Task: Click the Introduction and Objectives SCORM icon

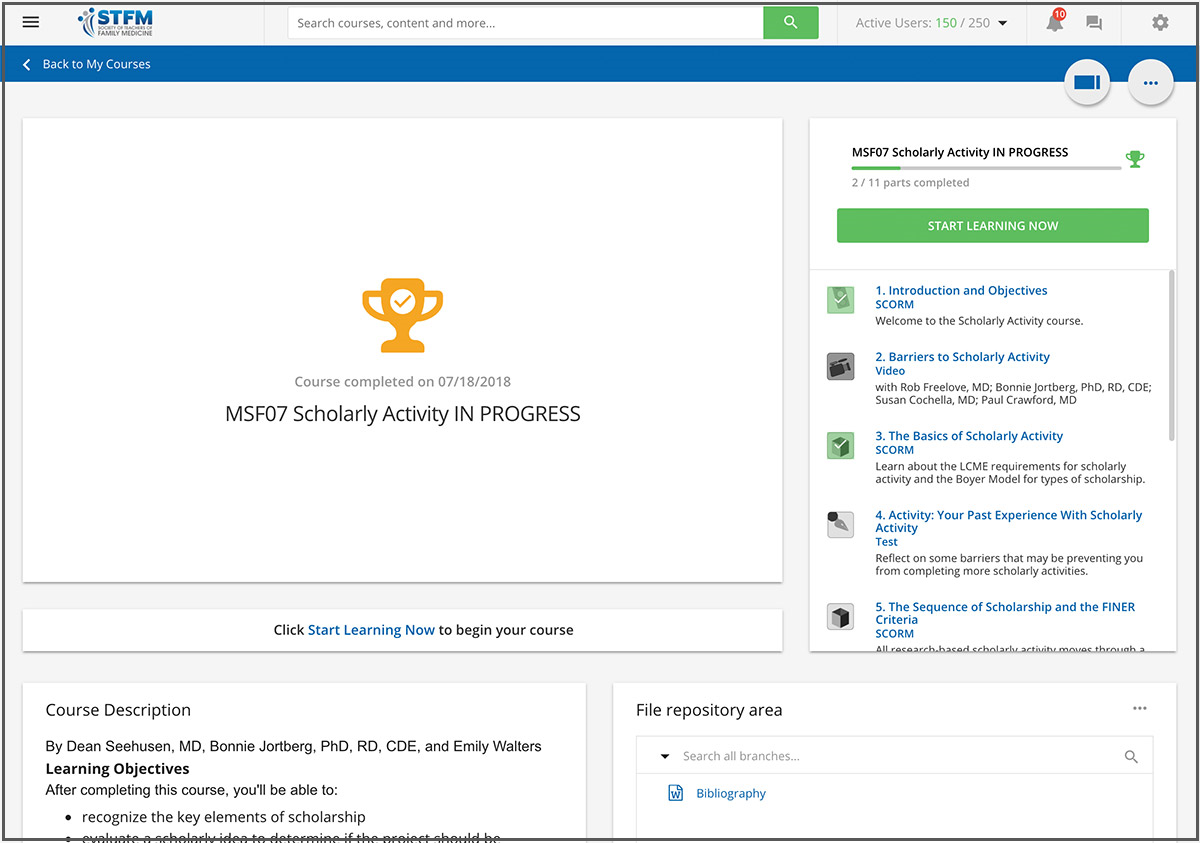Action: click(841, 299)
